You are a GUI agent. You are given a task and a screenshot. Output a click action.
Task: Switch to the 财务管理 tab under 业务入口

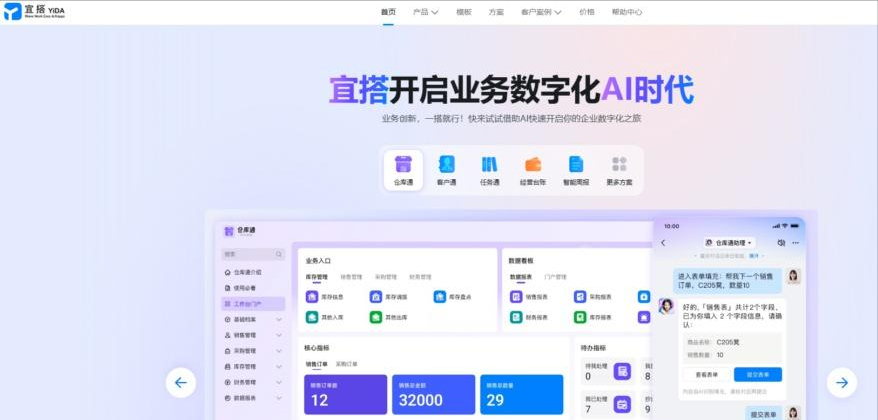pos(420,277)
